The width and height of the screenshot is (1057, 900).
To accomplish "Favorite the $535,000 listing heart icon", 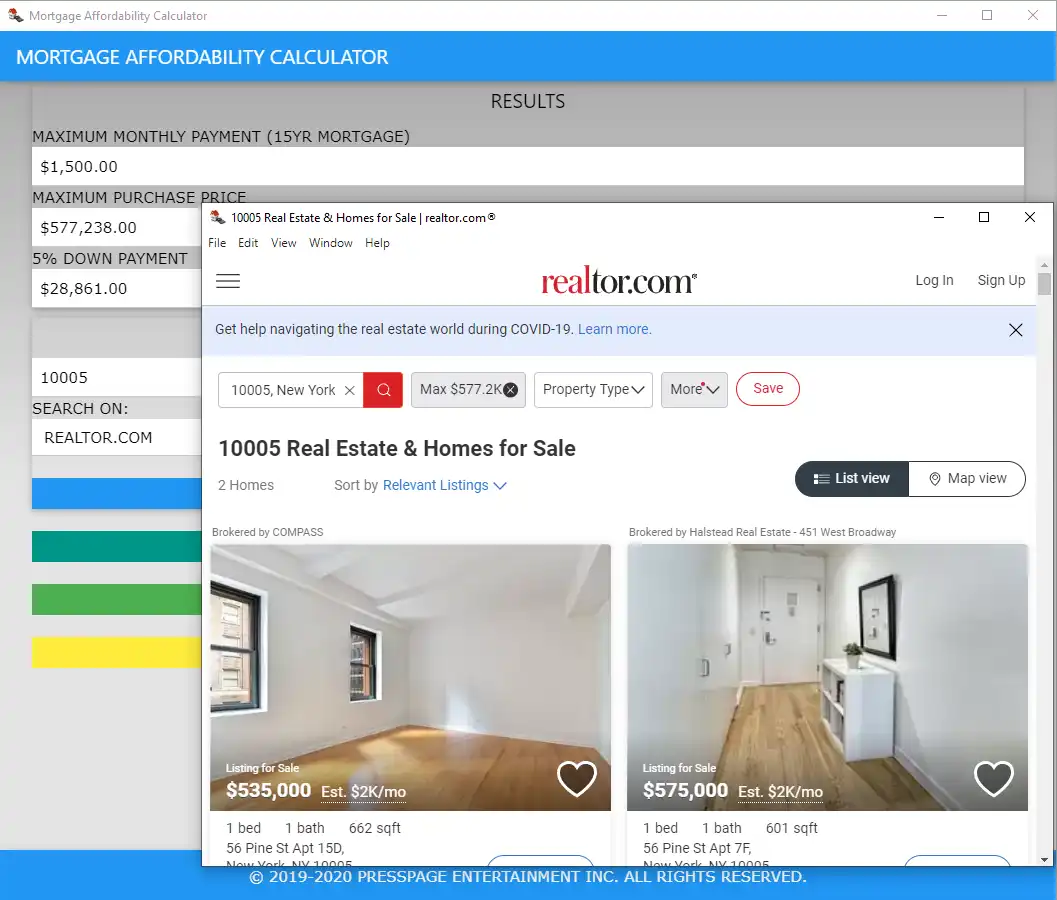I will pos(577,779).
